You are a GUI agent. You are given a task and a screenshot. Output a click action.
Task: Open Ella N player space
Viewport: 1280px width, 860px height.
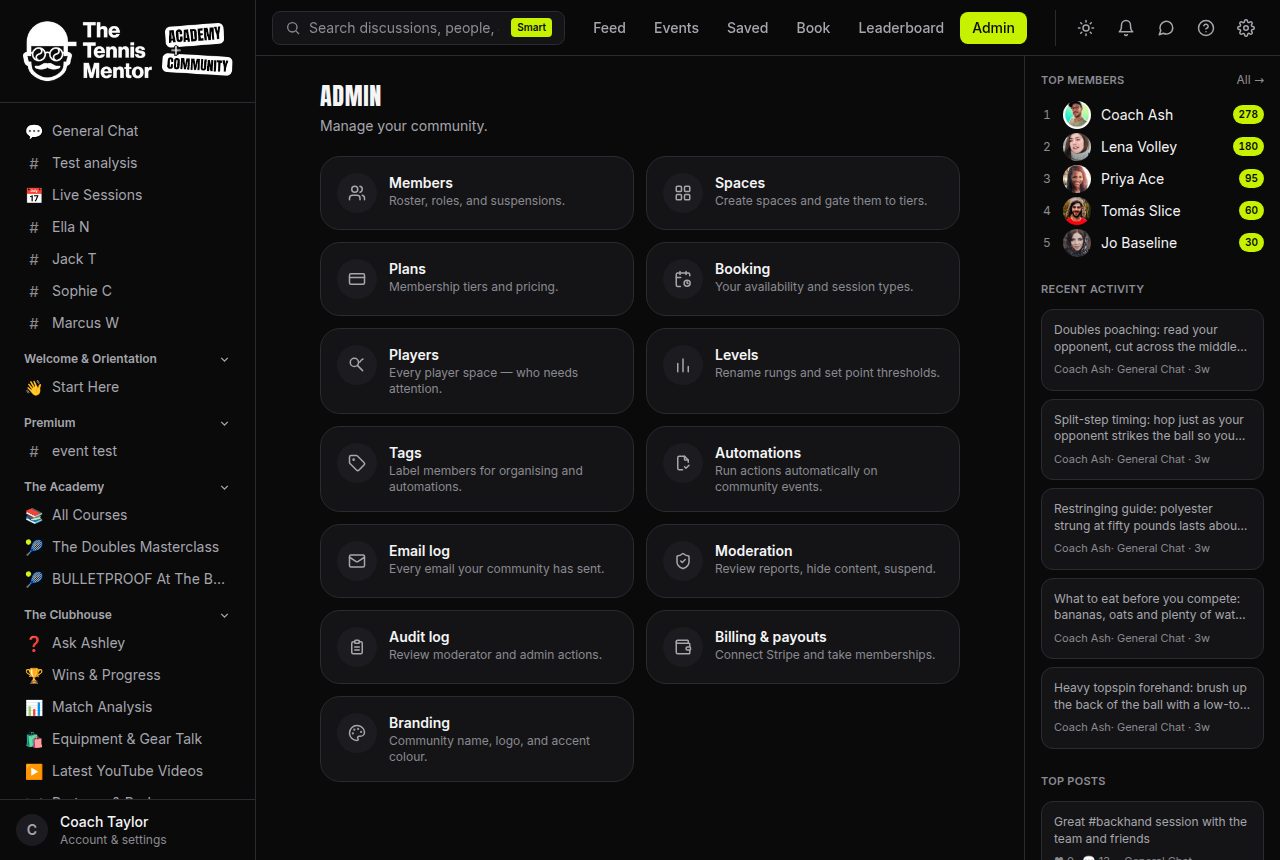(127, 227)
